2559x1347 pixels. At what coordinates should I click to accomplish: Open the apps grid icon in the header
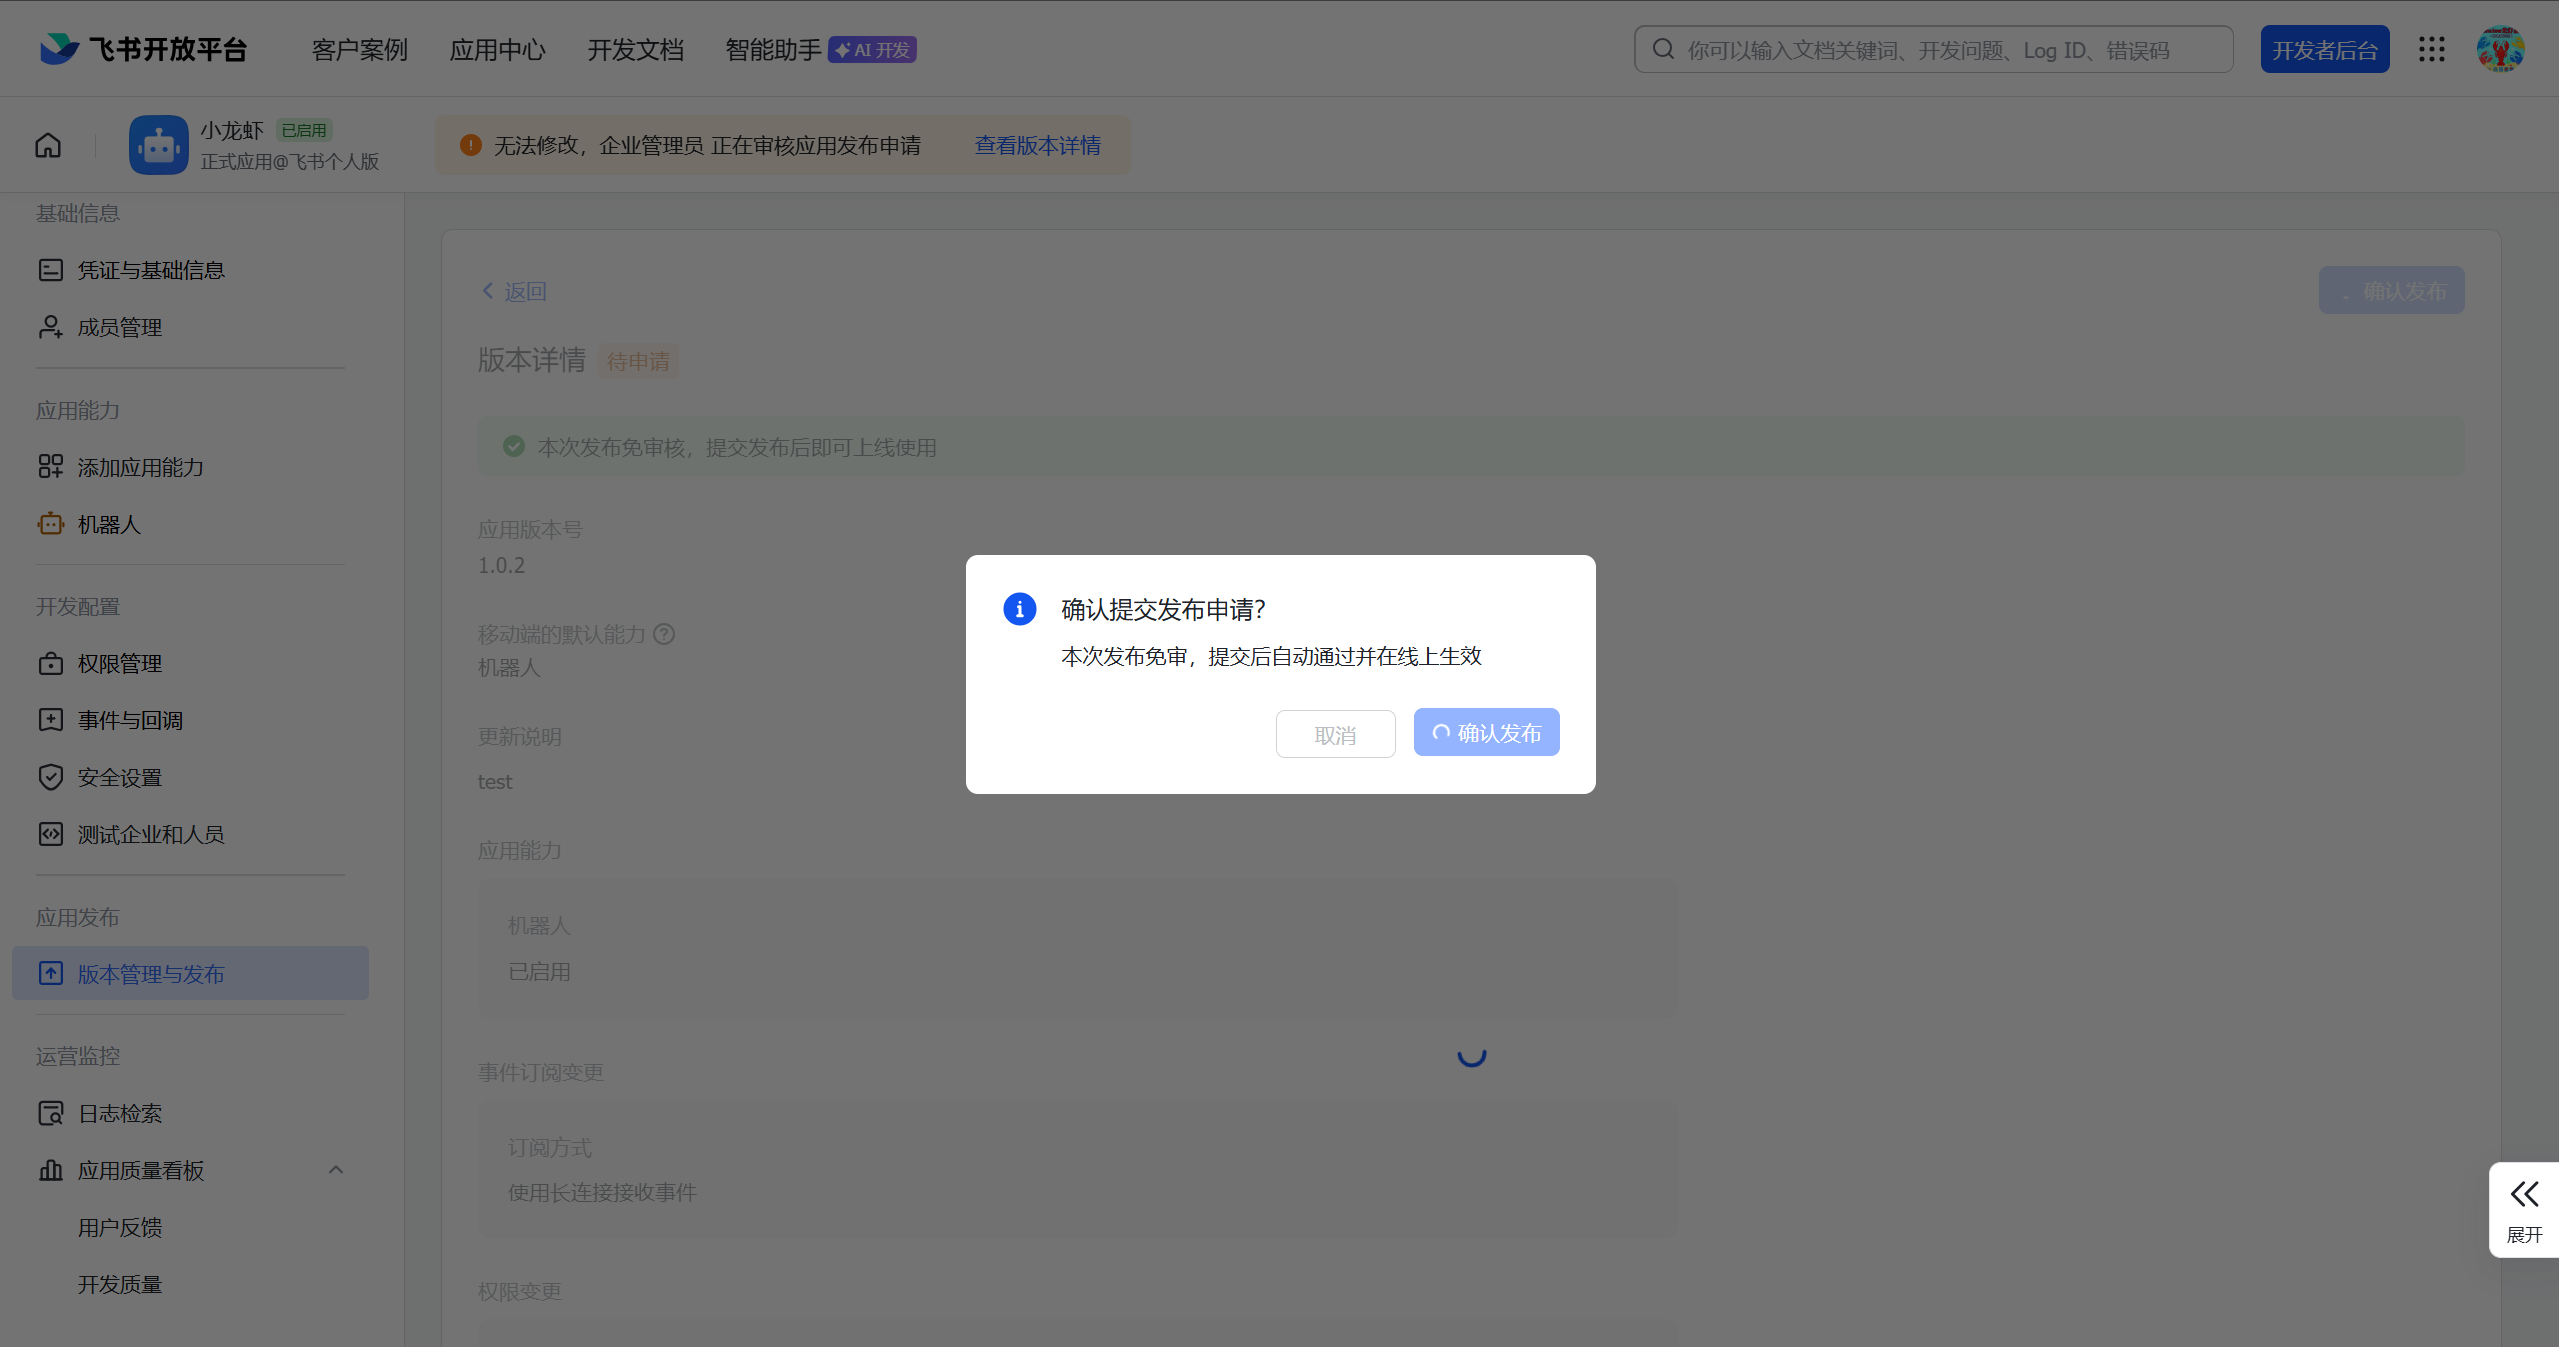coord(2431,50)
